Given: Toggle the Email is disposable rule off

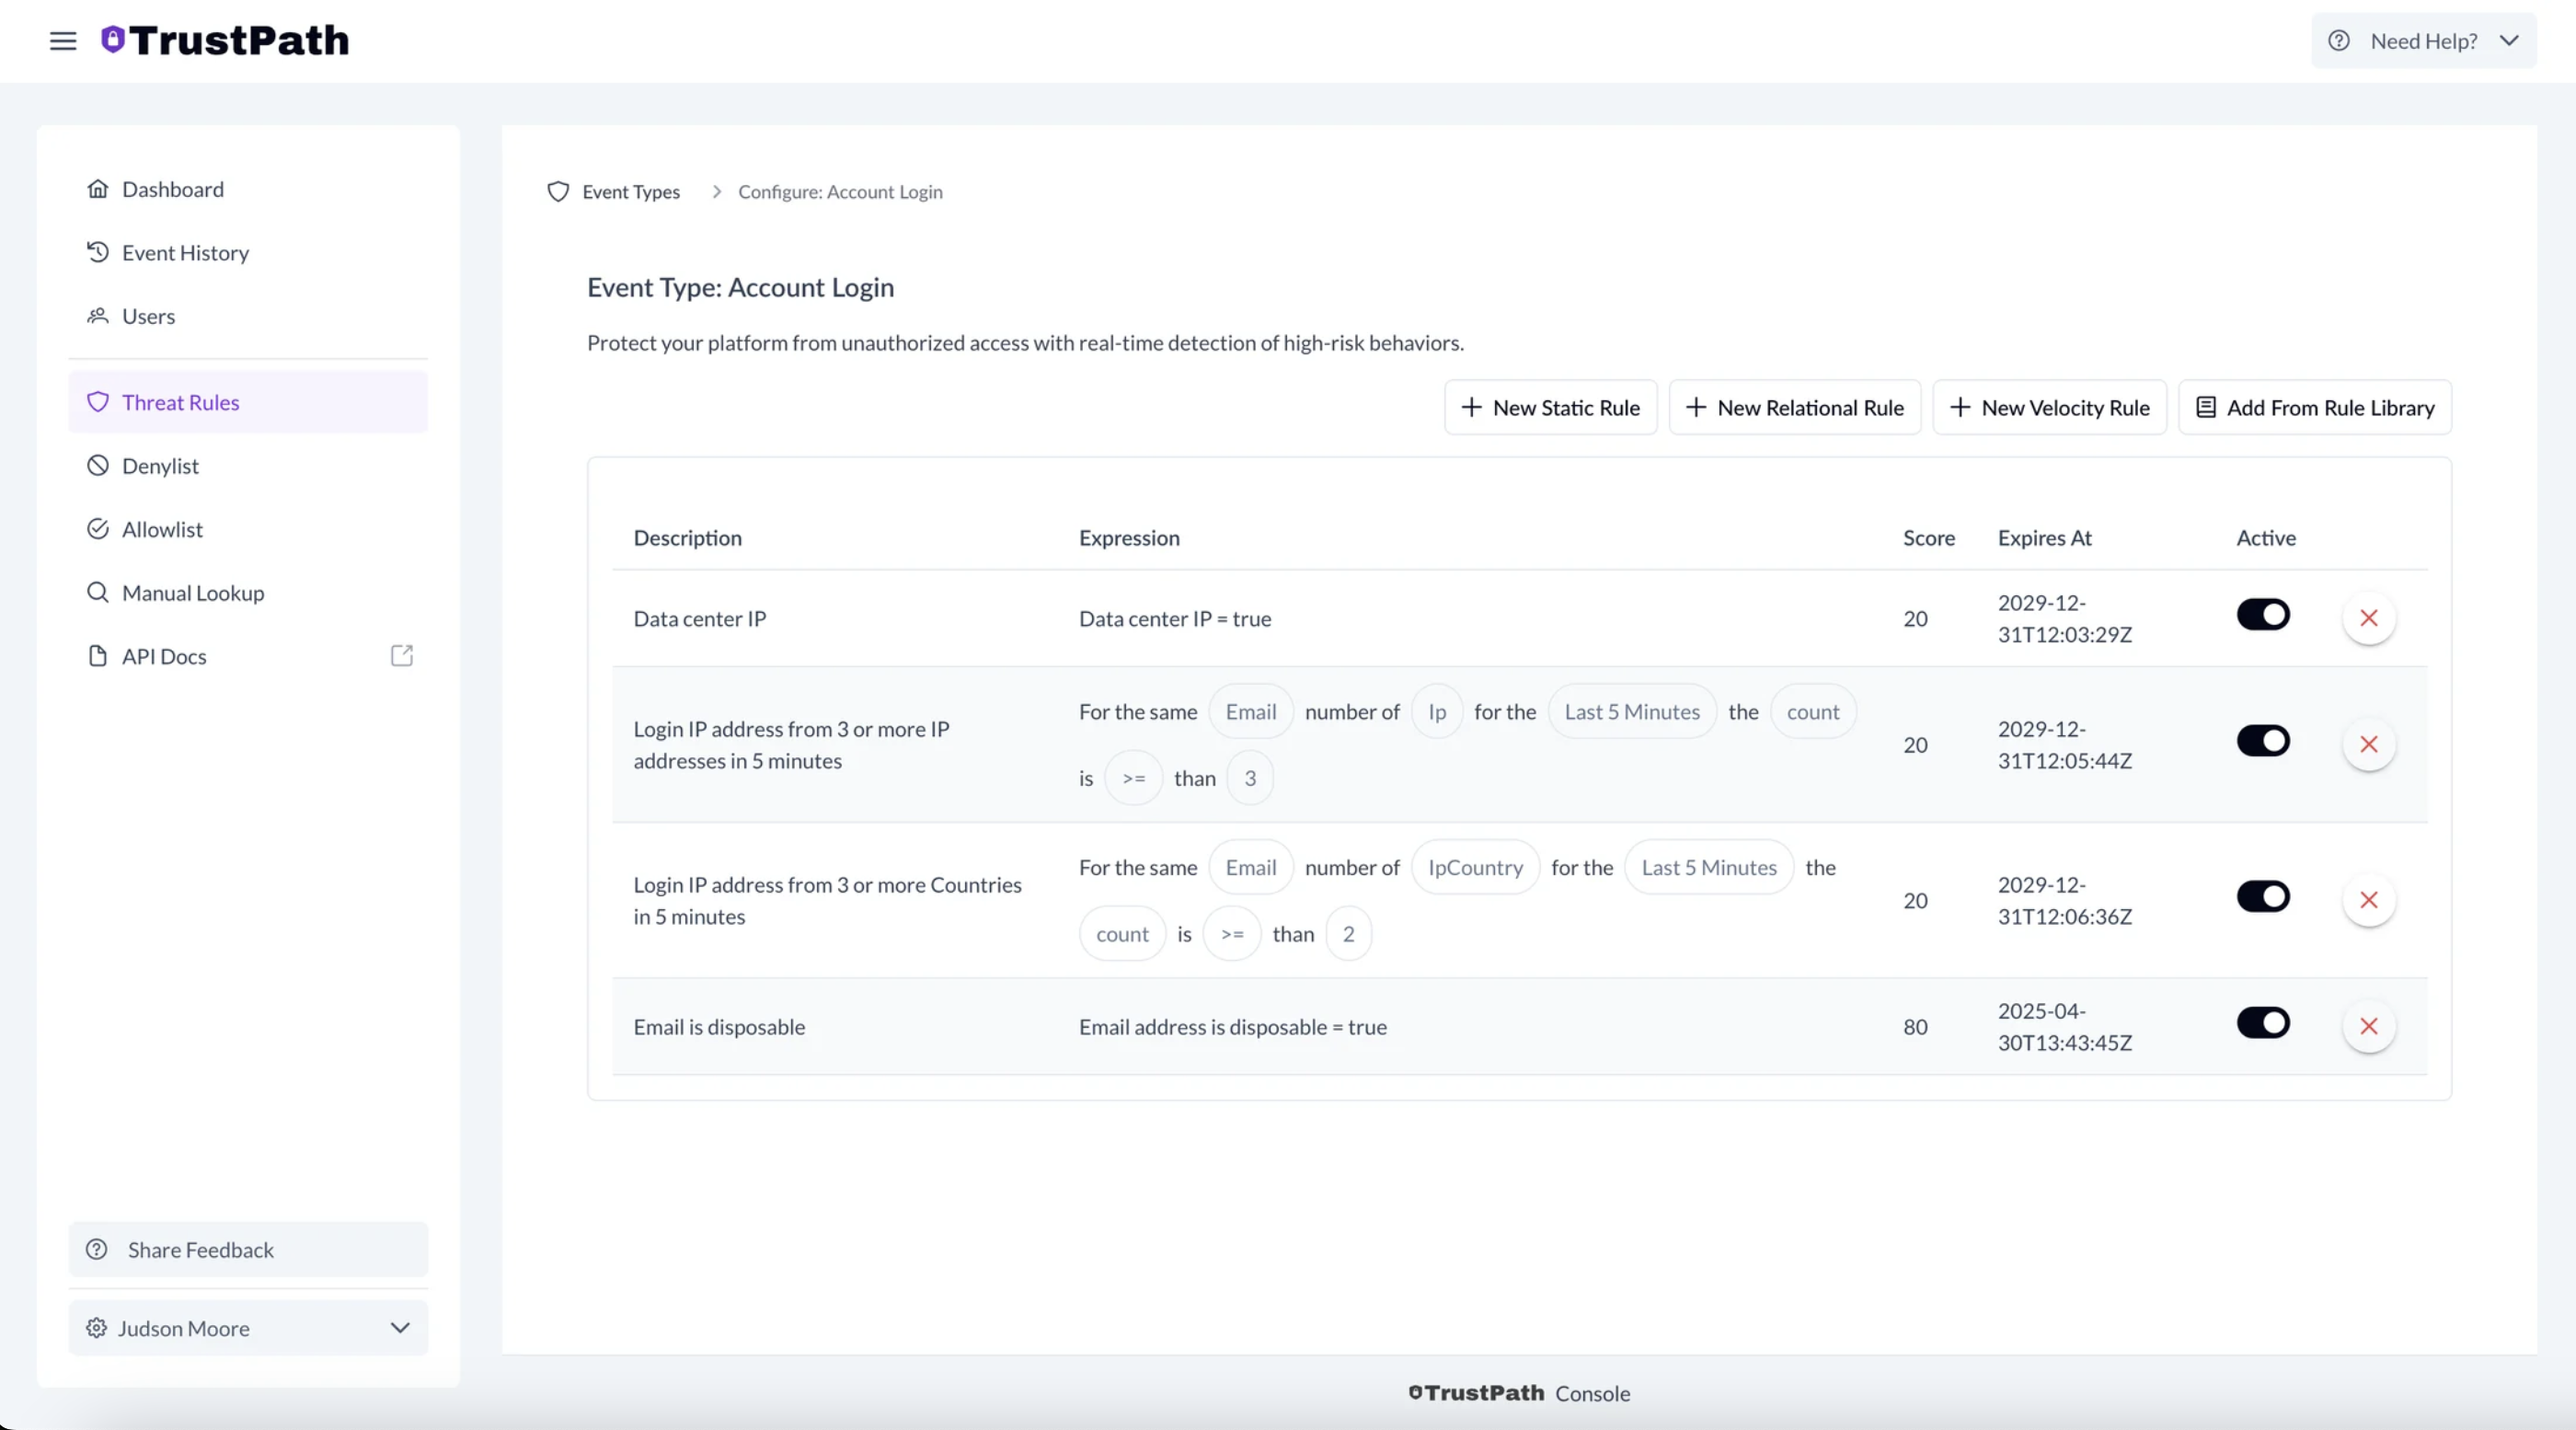Looking at the screenshot, I should coord(2263,1022).
